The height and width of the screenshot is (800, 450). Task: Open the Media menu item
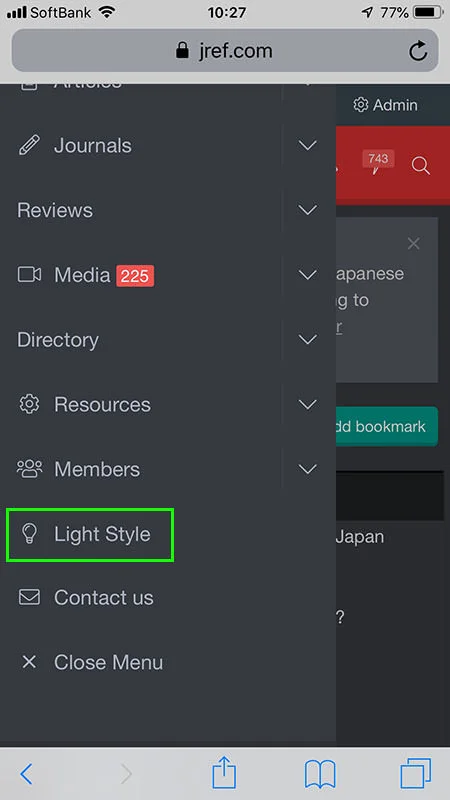(82, 275)
